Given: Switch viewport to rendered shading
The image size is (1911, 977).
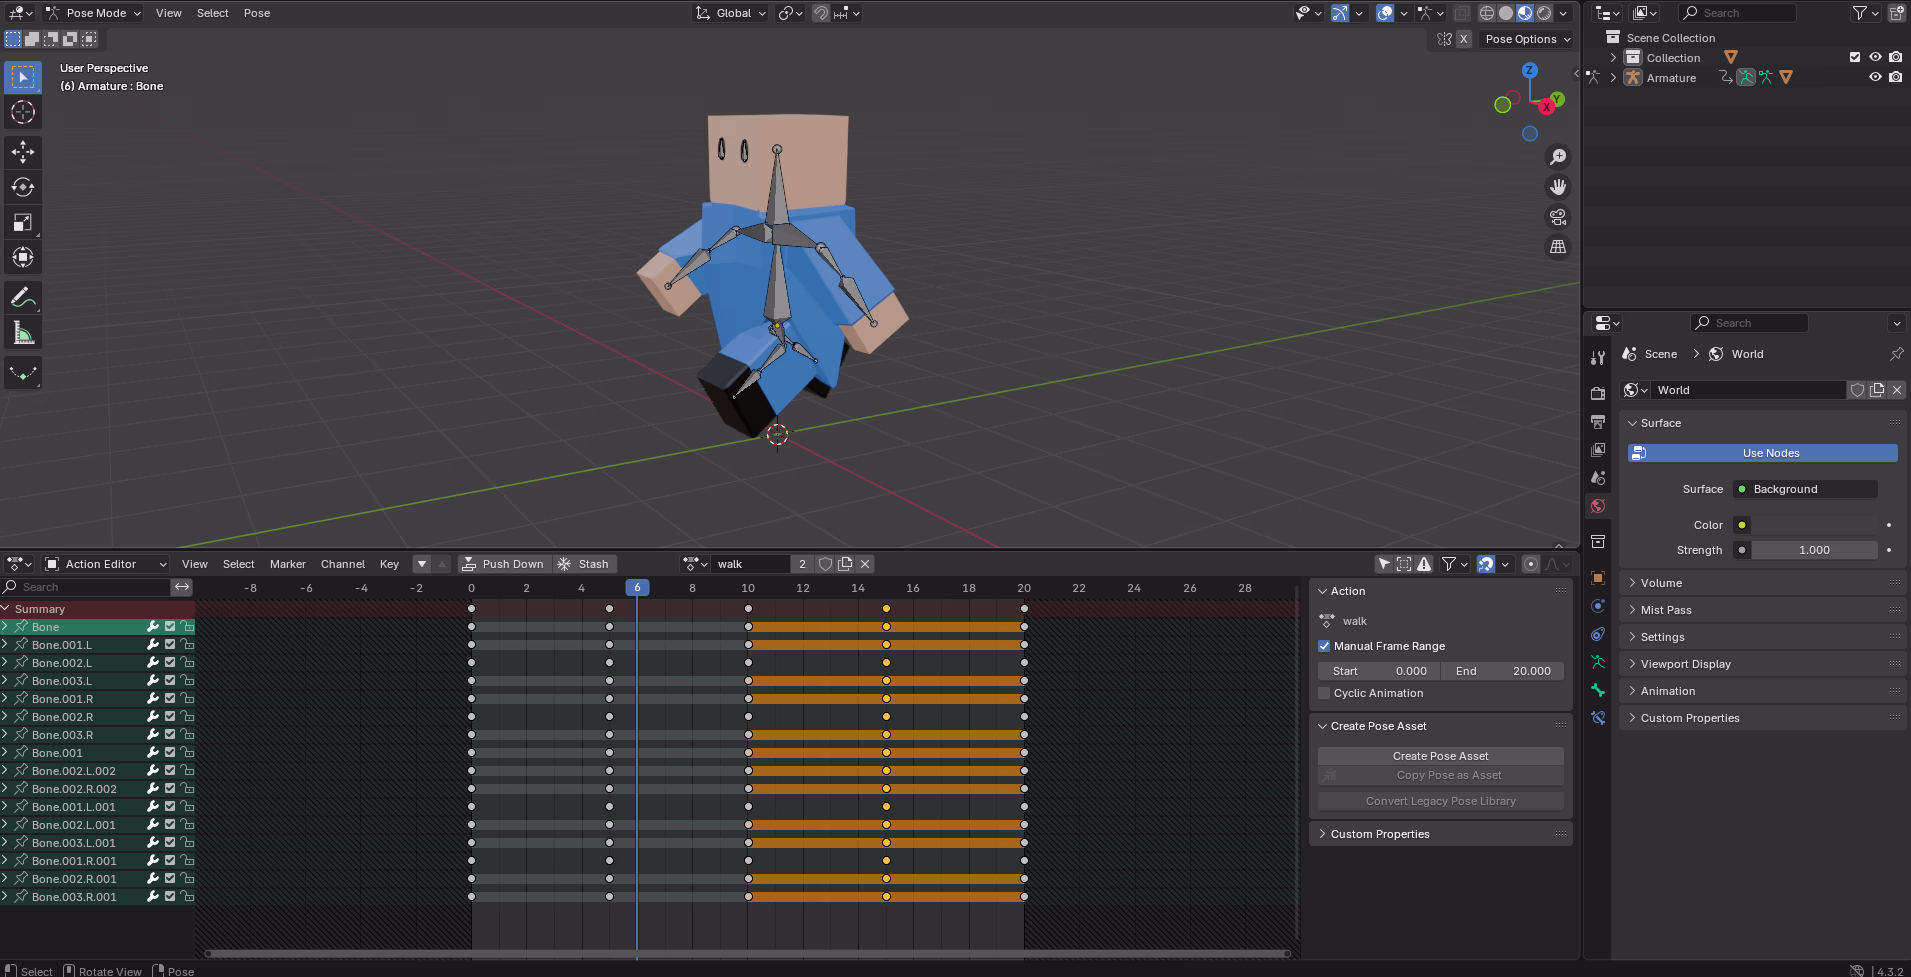Looking at the screenshot, I should [1544, 13].
